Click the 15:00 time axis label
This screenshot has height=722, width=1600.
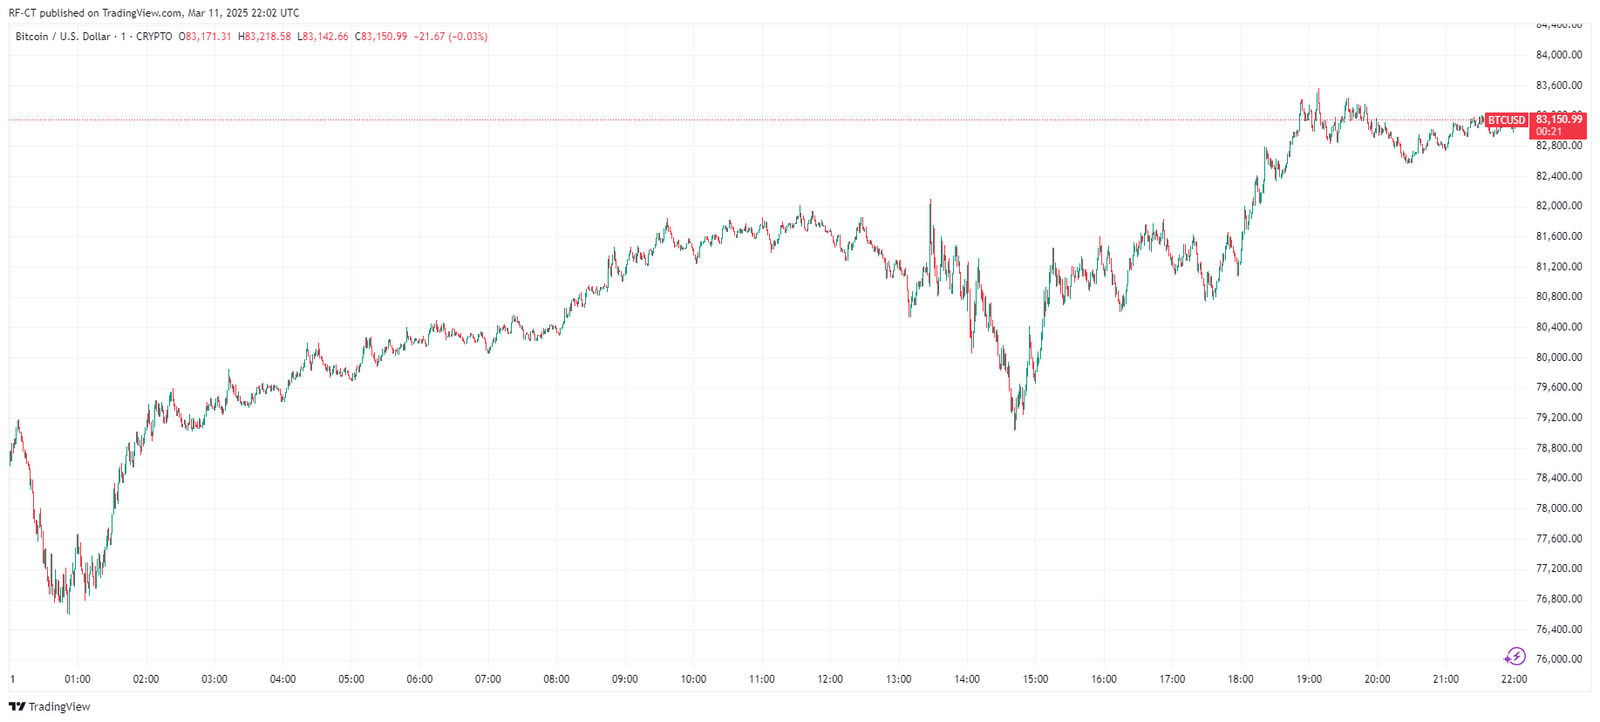(x=1035, y=679)
